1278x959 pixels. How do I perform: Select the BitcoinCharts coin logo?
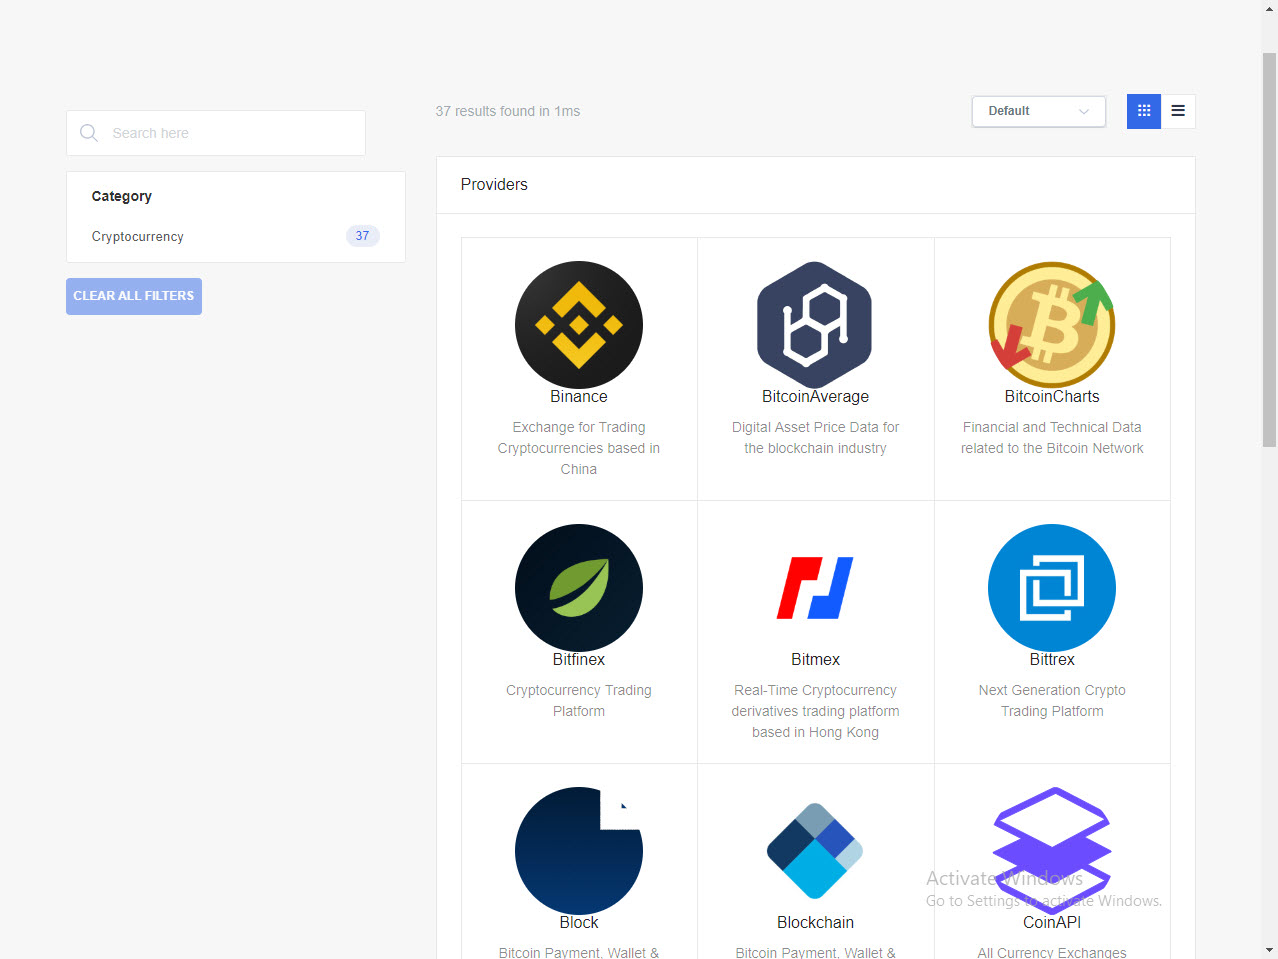pyautogui.click(x=1052, y=325)
